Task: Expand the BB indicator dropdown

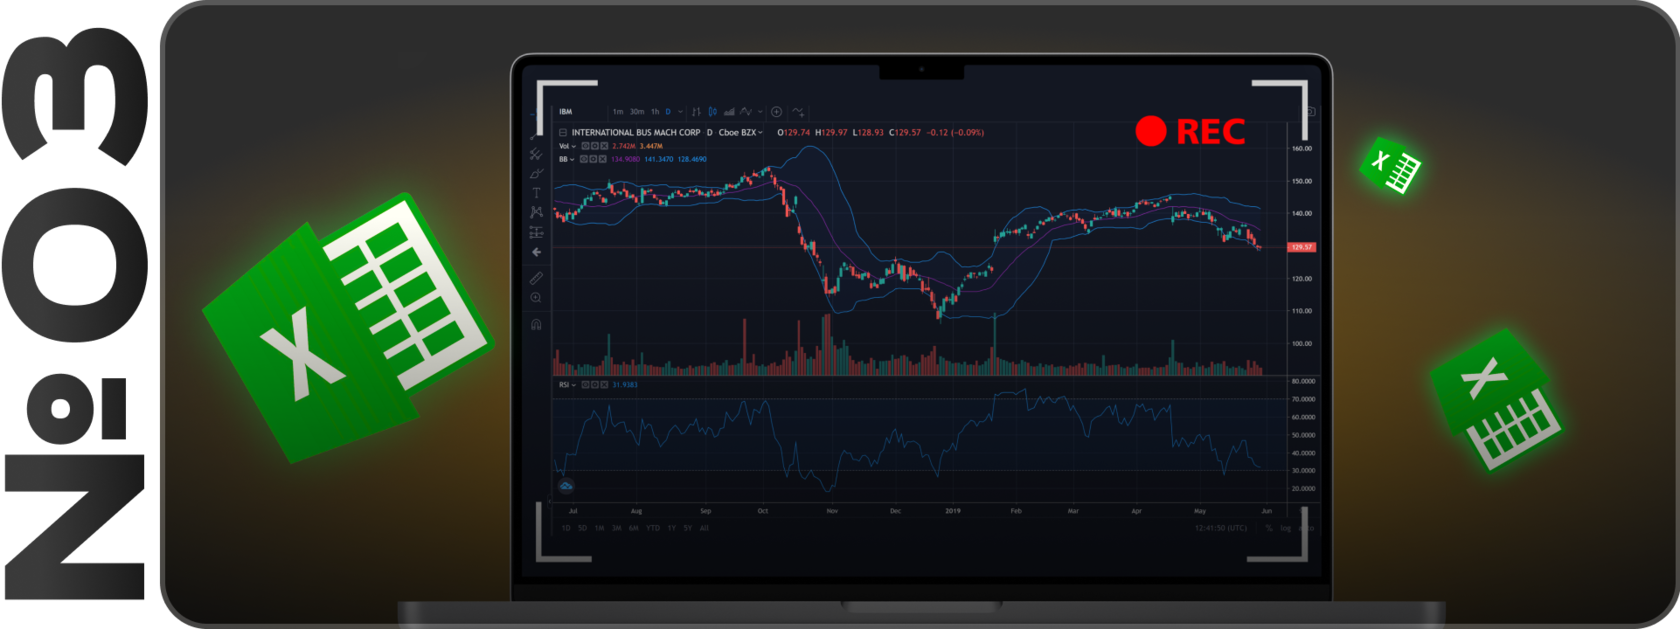Action: pos(572,159)
